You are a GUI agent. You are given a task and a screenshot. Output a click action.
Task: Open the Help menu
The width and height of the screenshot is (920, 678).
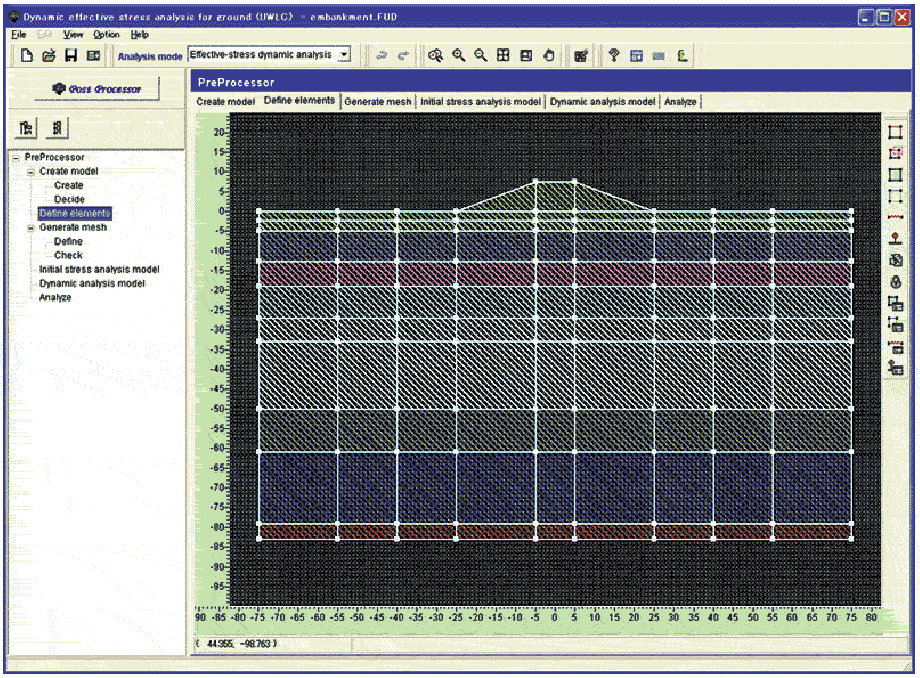(140, 35)
